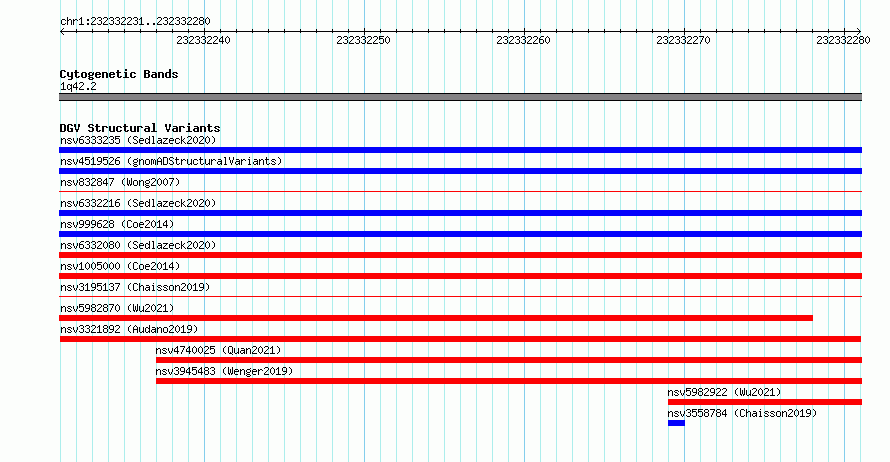Screen dimensions: 890x462
Task: Click the nsv4519526 (gnomADStructuralVariants) label
Action: click(x=171, y=161)
